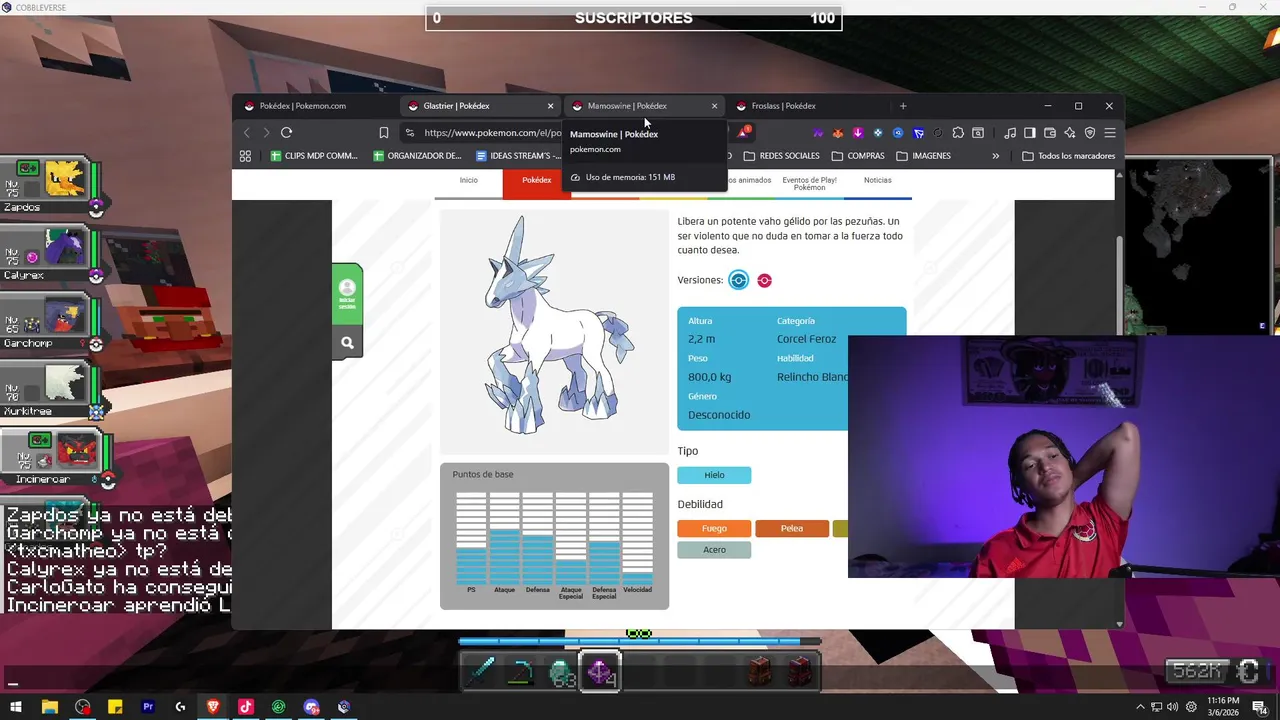The width and height of the screenshot is (1280, 720).
Task: Select the blue Pokémon version icon
Action: (738, 280)
